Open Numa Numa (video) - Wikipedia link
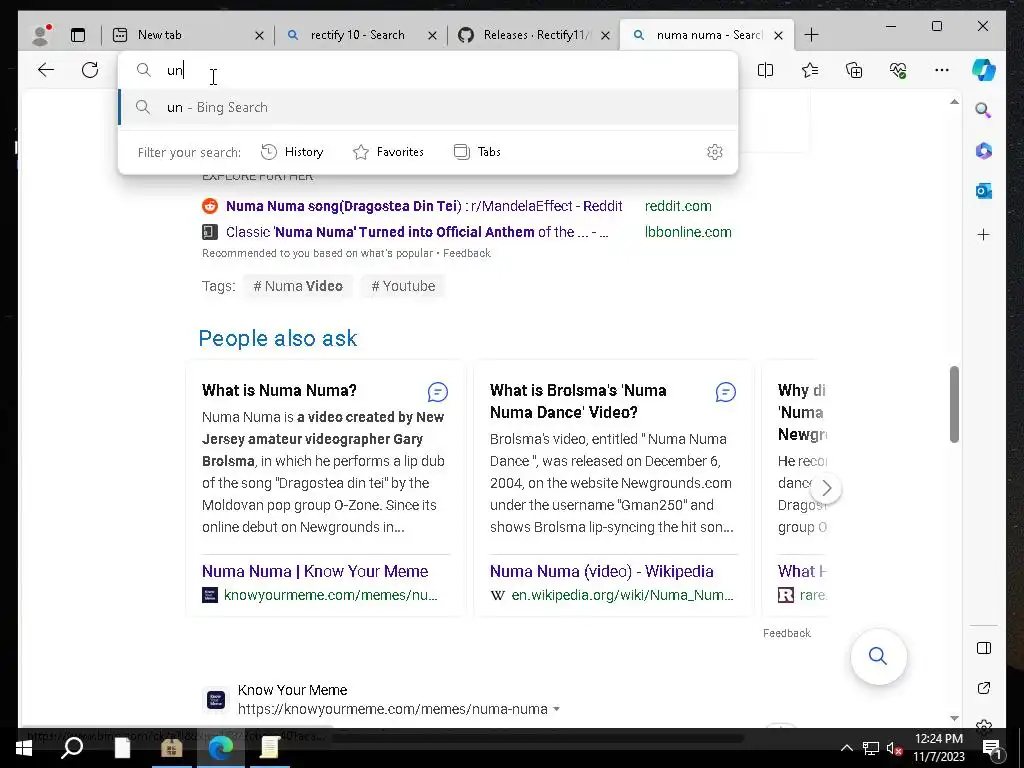The height and width of the screenshot is (768, 1024). (x=601, y=571)
